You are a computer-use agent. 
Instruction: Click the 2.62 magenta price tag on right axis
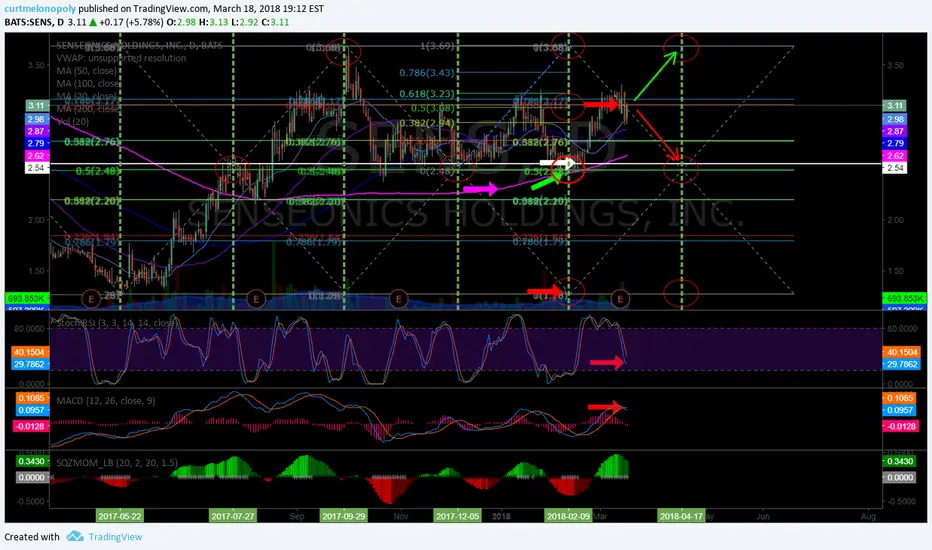click(895, 156)
